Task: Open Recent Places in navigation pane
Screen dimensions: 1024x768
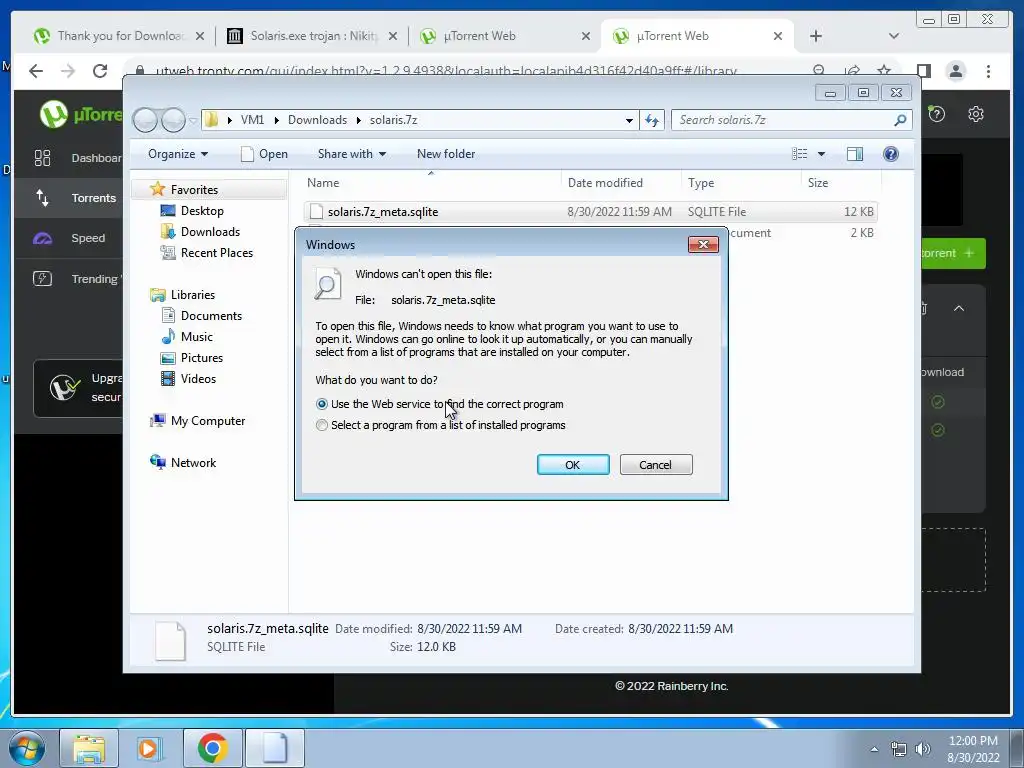Action: click(216, 253)
